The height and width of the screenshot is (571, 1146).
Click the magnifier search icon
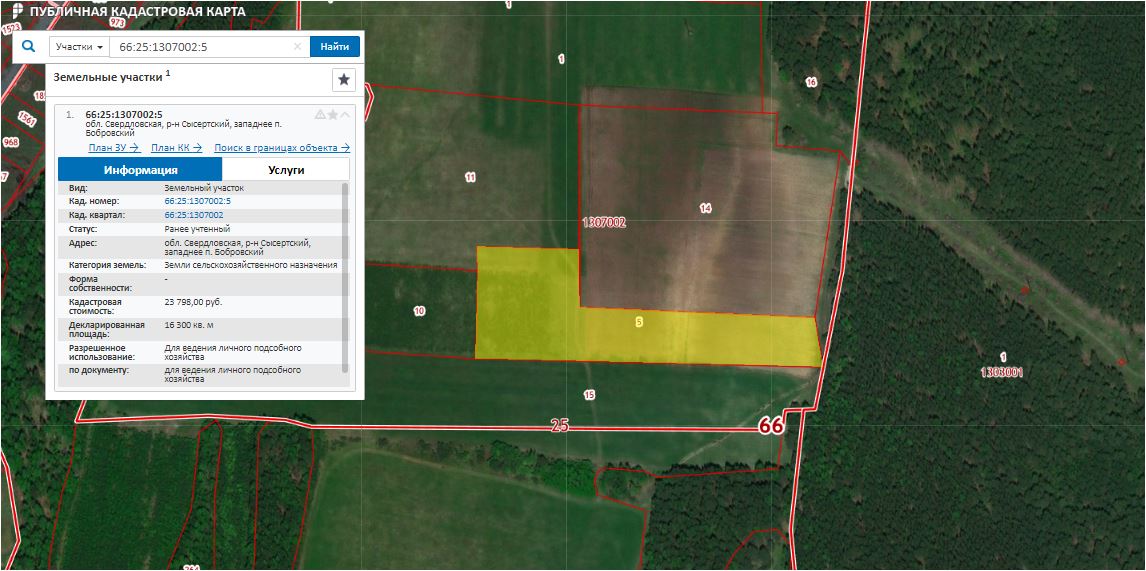coord(29,47)
